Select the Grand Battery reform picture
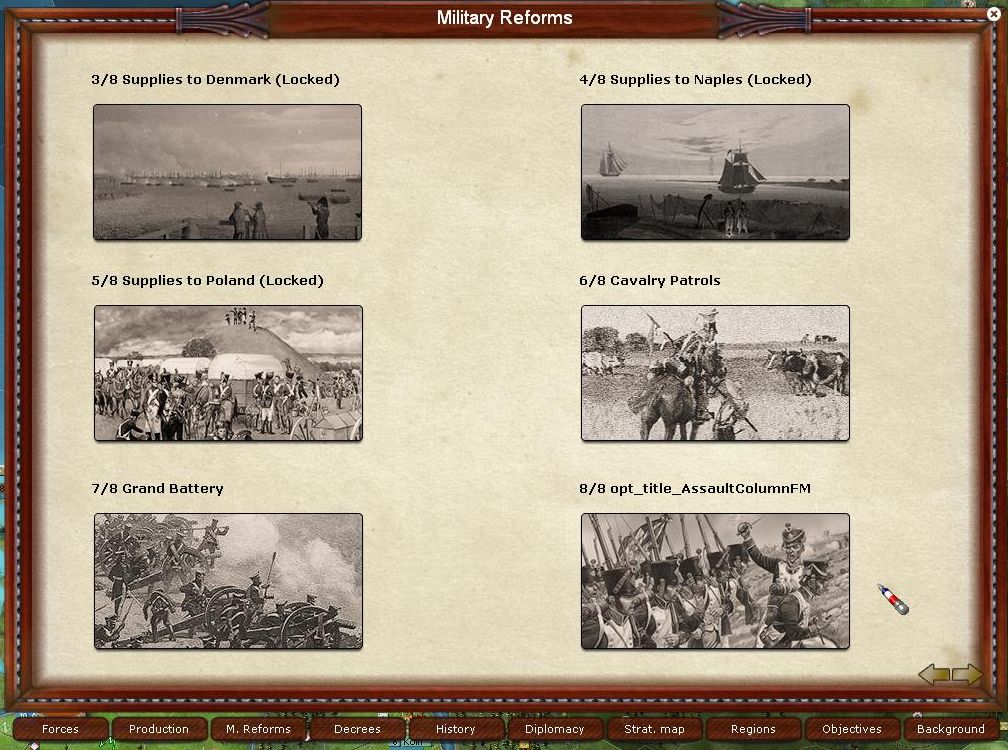The image size is (1008, 750). click(x=228, y=581)
